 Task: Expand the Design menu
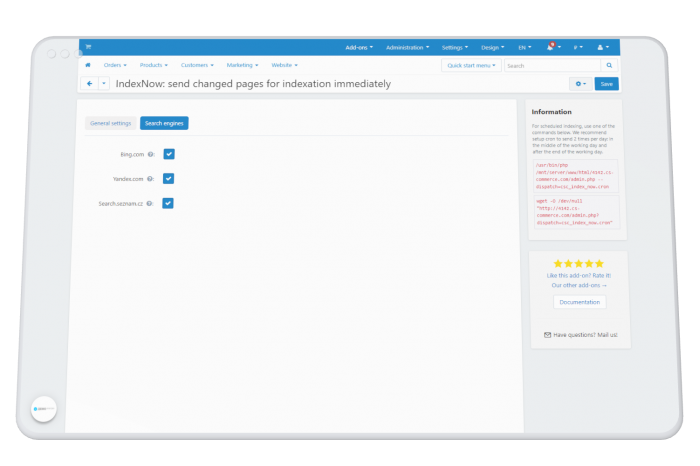492,47
